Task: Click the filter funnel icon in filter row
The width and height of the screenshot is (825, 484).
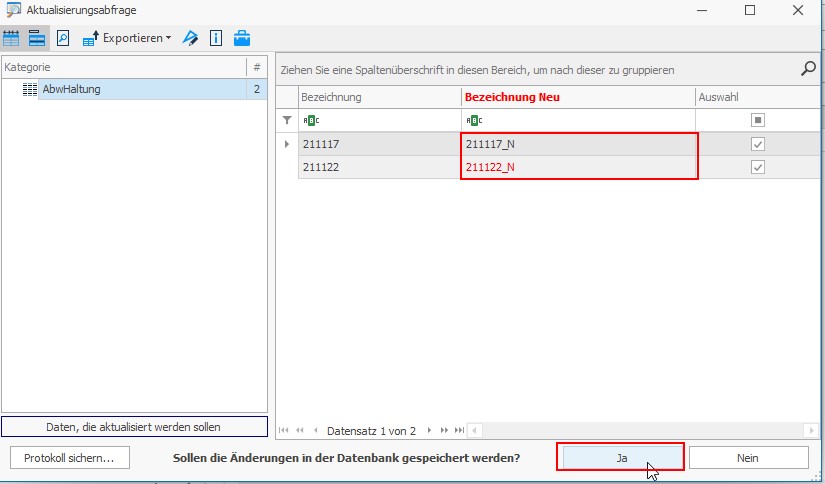Action: point(287,120)
